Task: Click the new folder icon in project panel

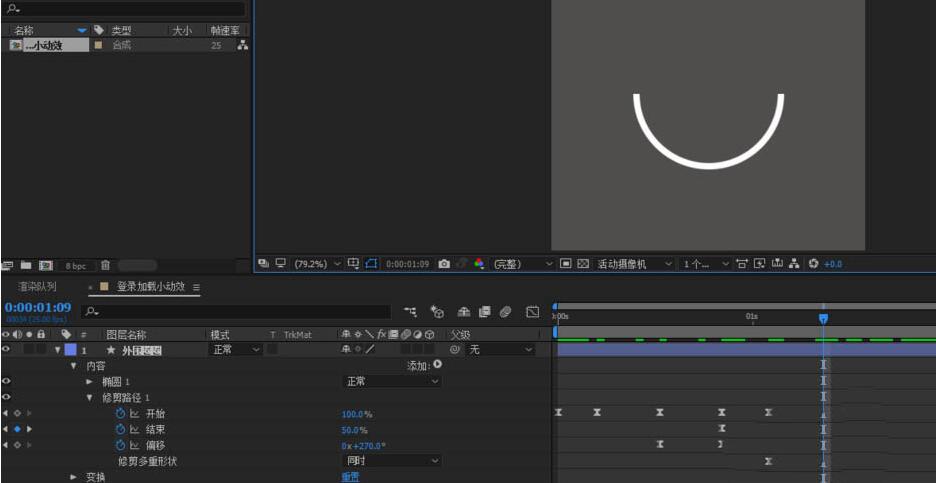Action: coord(27,265)
